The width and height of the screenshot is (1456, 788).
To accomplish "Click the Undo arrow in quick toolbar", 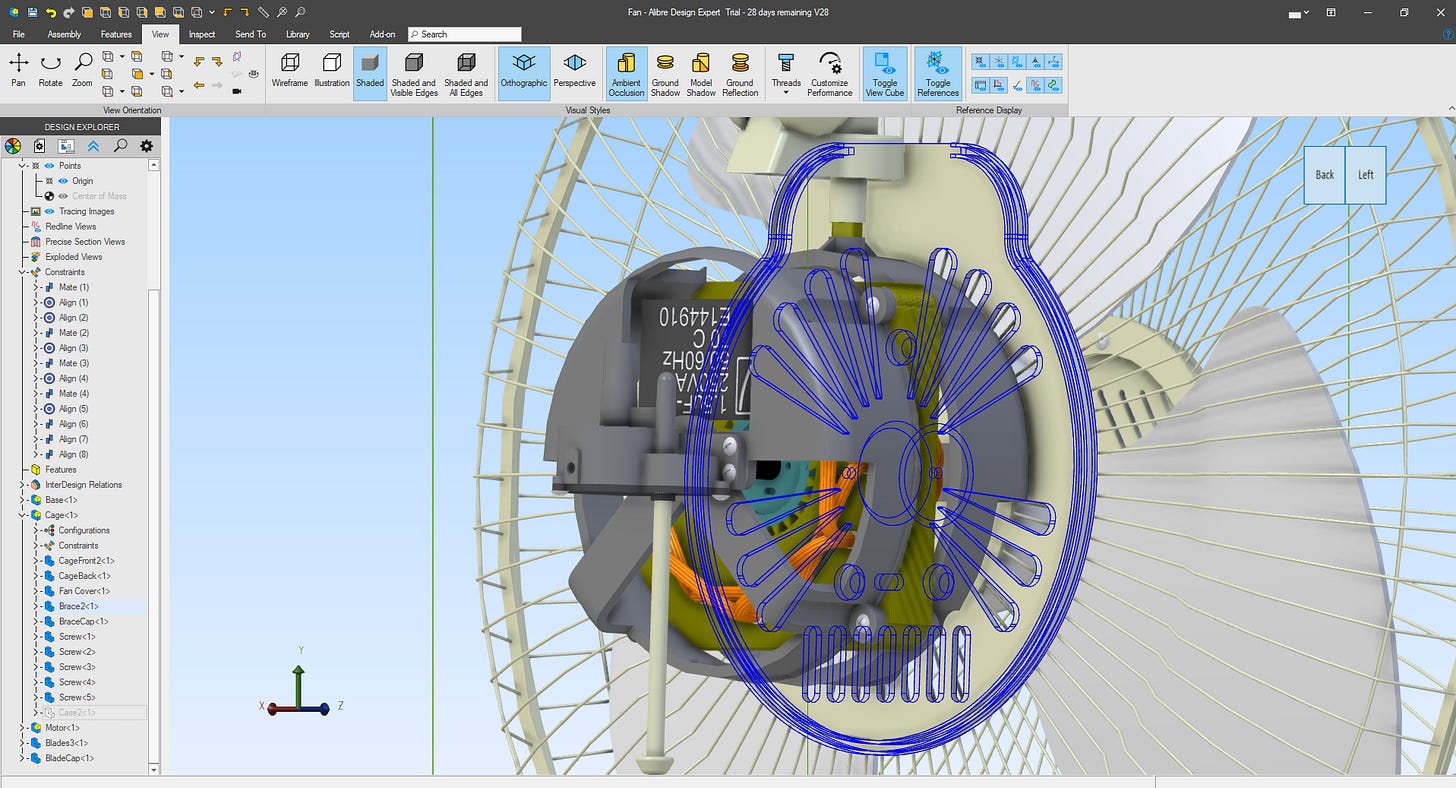I will click(50, 12).
